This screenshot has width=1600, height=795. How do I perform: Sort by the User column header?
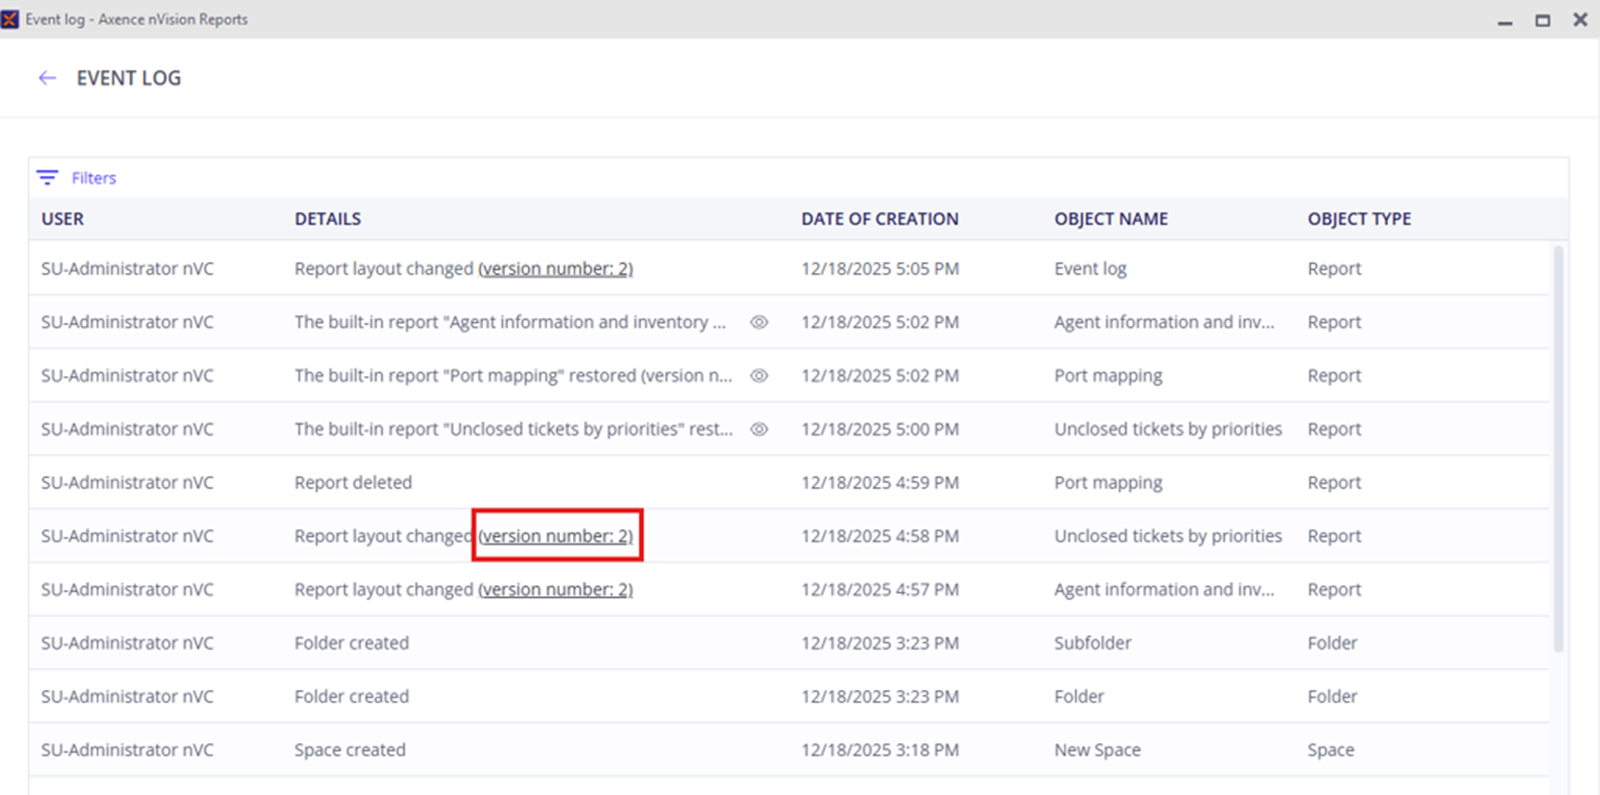pos(62,219)
